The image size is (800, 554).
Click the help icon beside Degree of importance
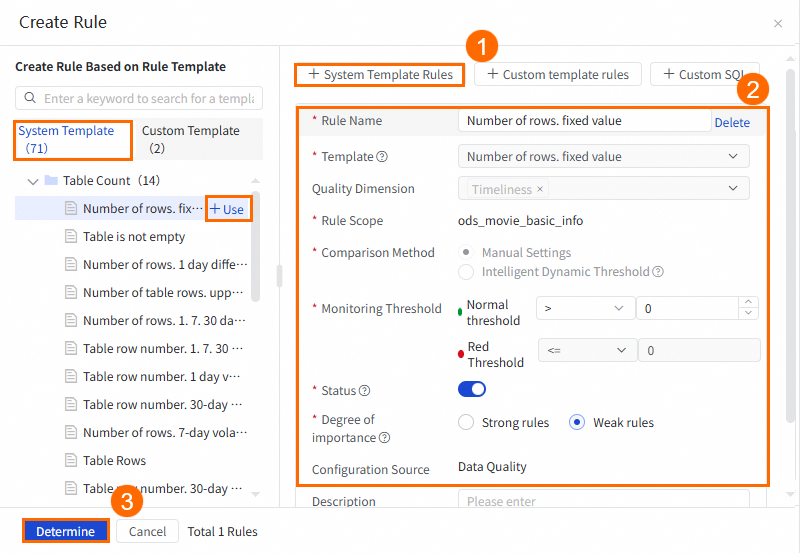point(385,438)
